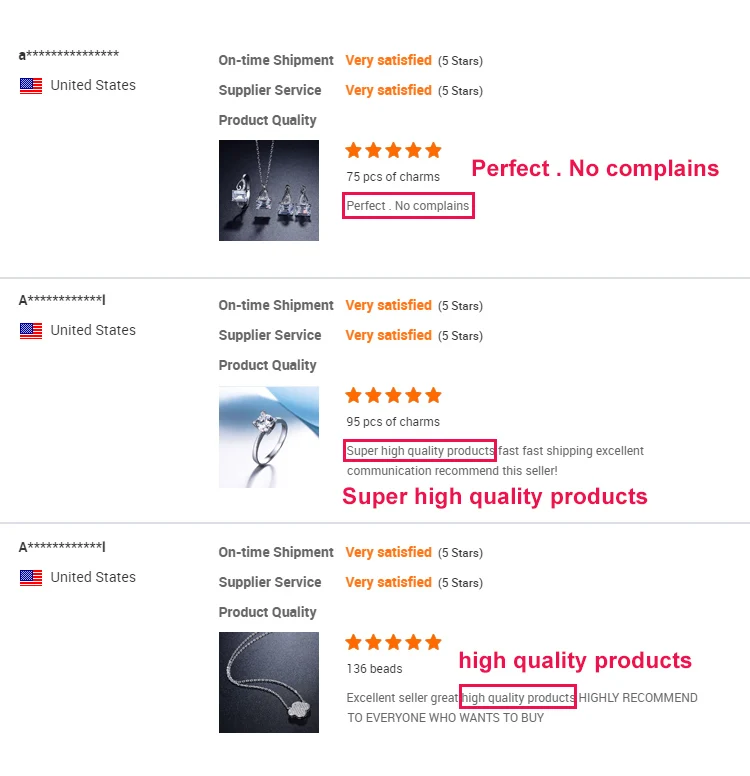Click the star rating above '95 pcs of charms'
750x776 pixels.
pyautogui.click(x=393, y=396)
